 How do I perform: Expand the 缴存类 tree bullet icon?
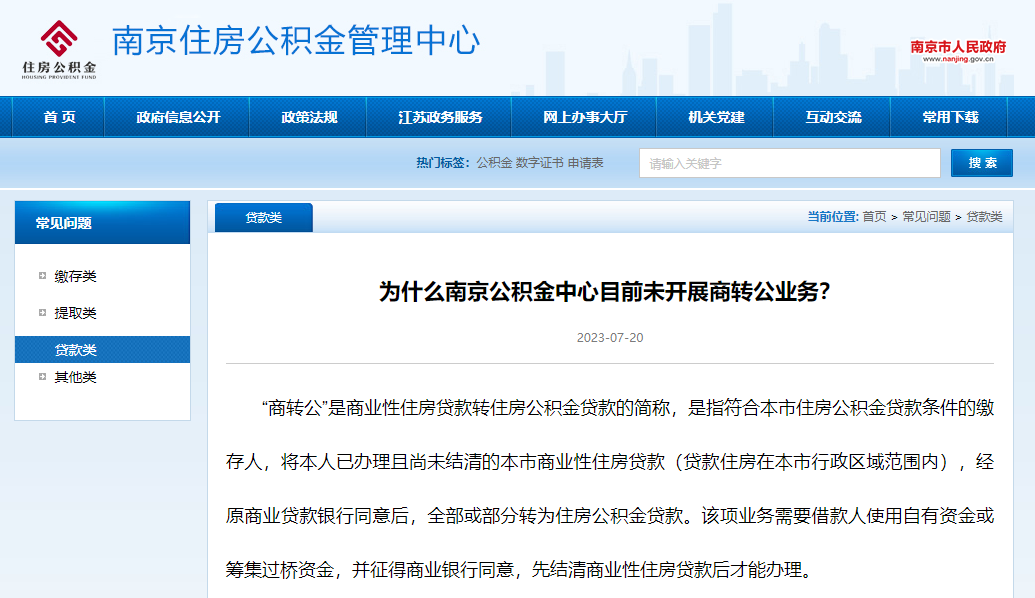[x=42, y=276]
